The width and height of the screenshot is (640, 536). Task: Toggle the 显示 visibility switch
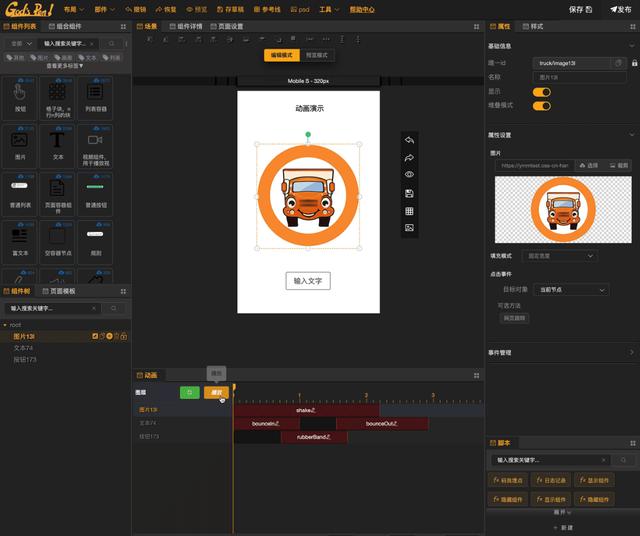(542, 92)
